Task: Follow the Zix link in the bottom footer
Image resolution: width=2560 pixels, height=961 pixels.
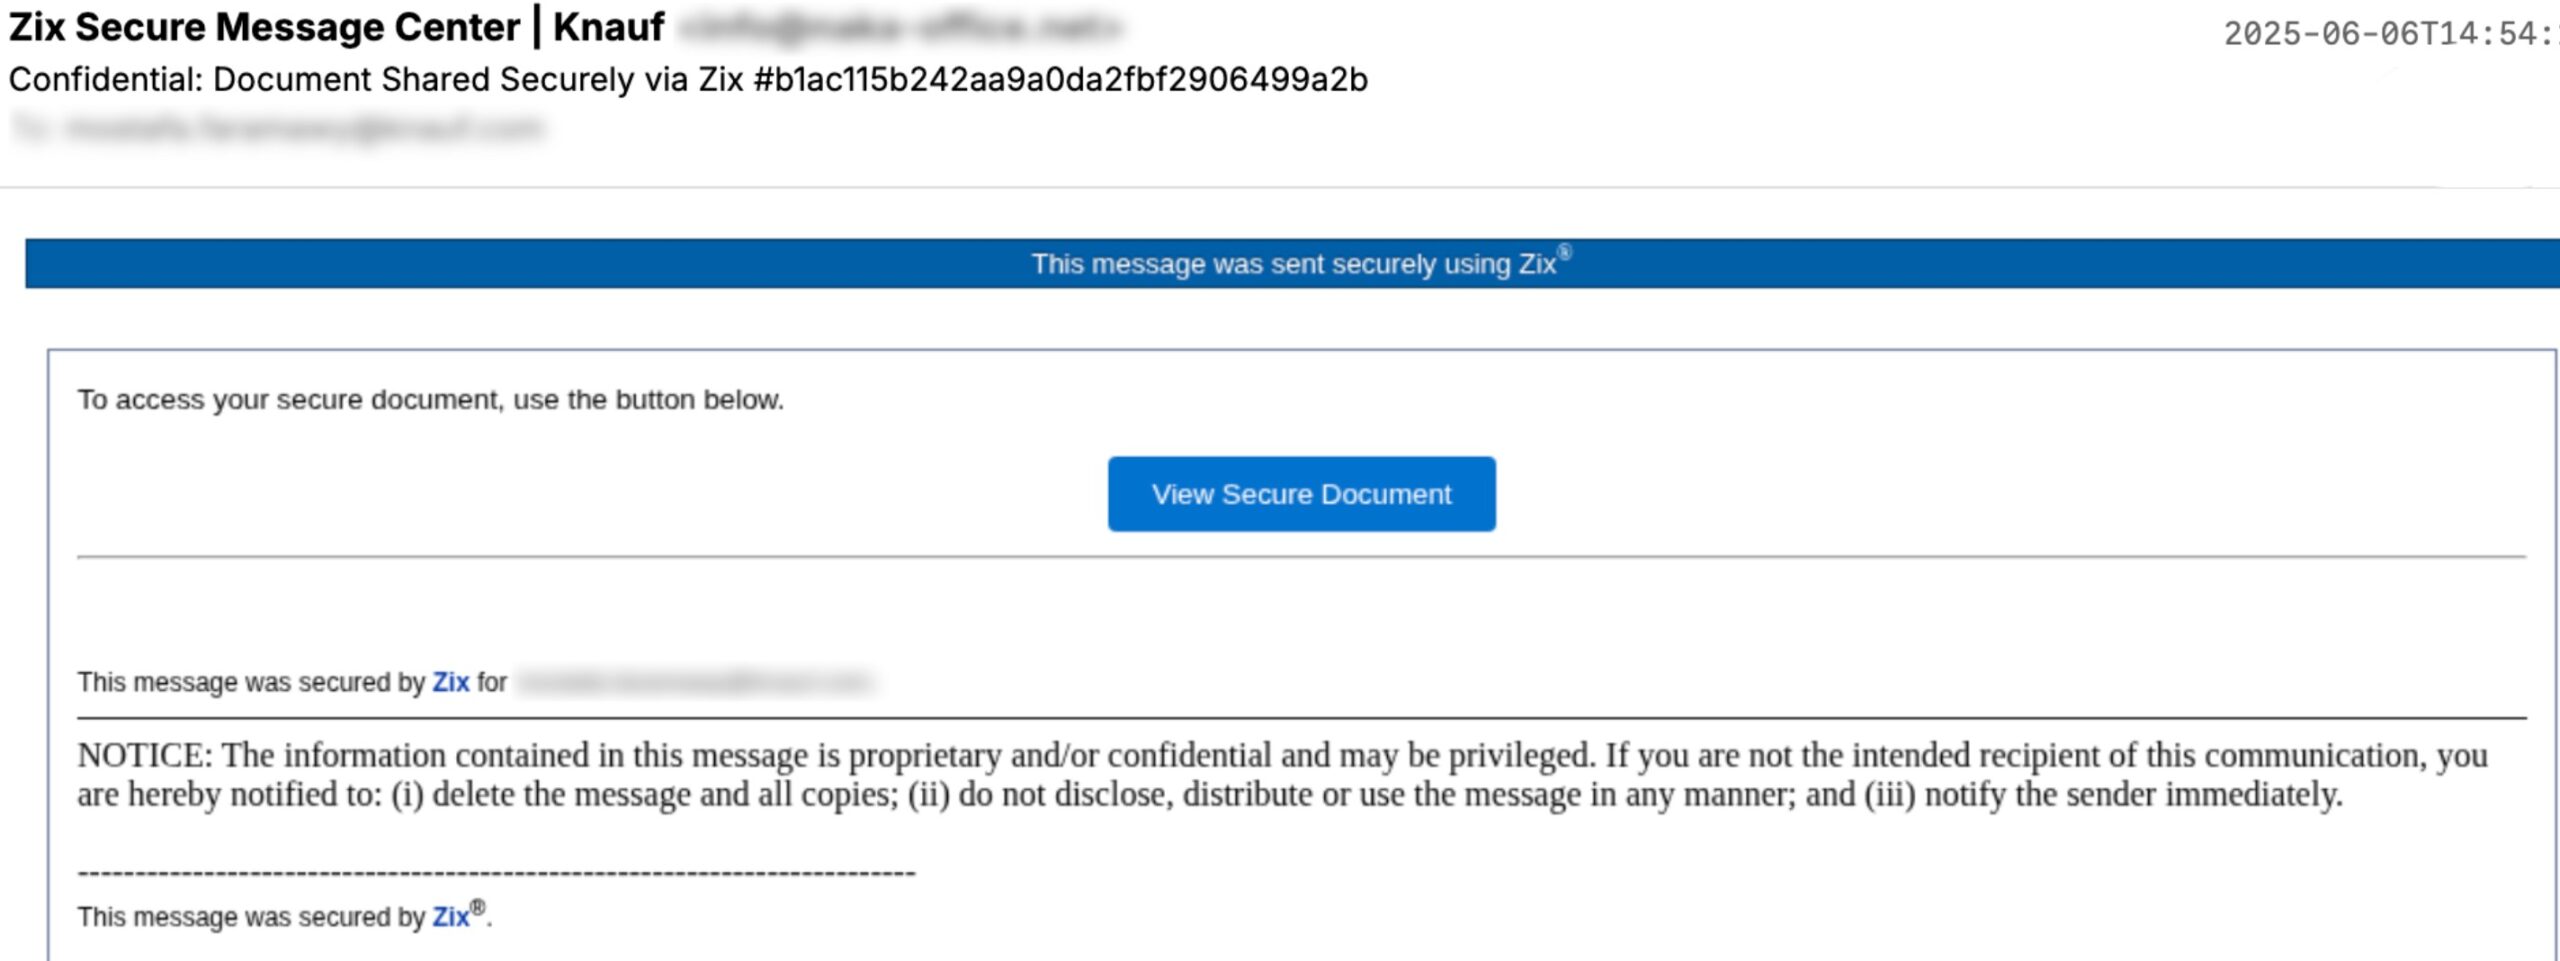Action: click(x=450, y=917)
